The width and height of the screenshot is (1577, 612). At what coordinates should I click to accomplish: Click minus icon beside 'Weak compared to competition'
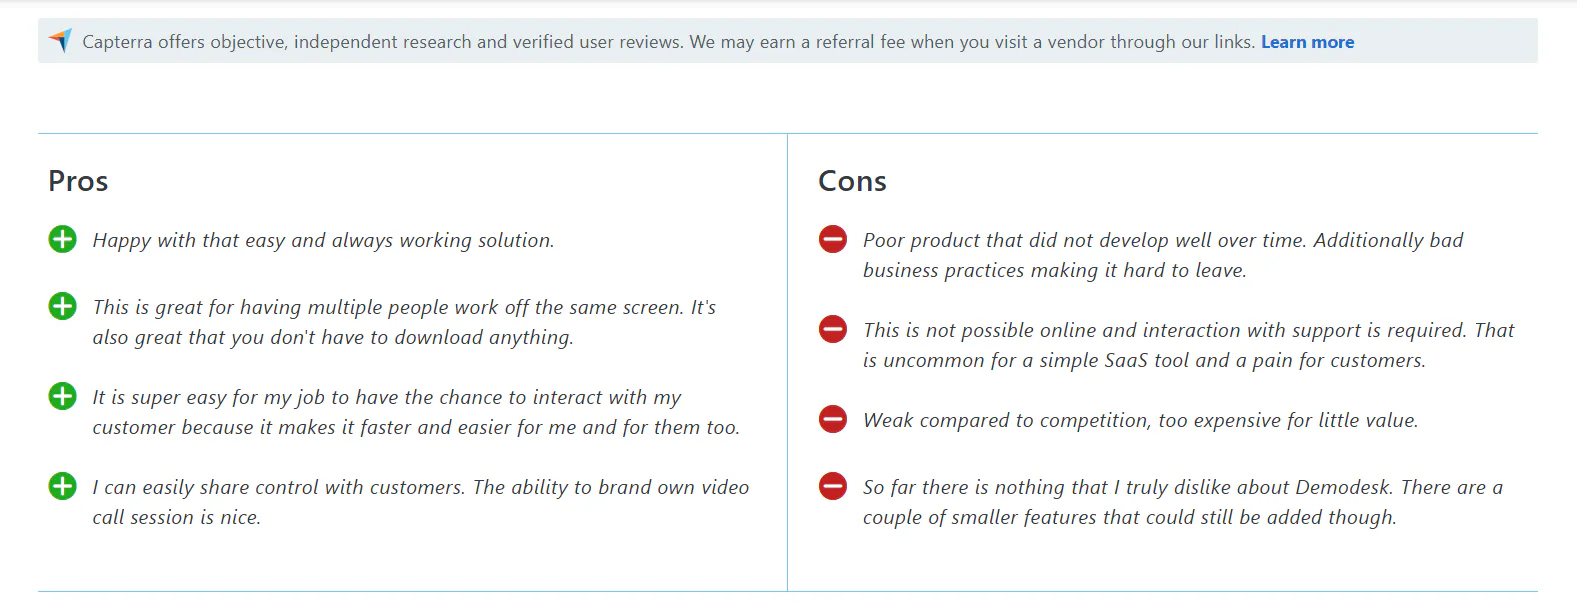coord(833,419)
